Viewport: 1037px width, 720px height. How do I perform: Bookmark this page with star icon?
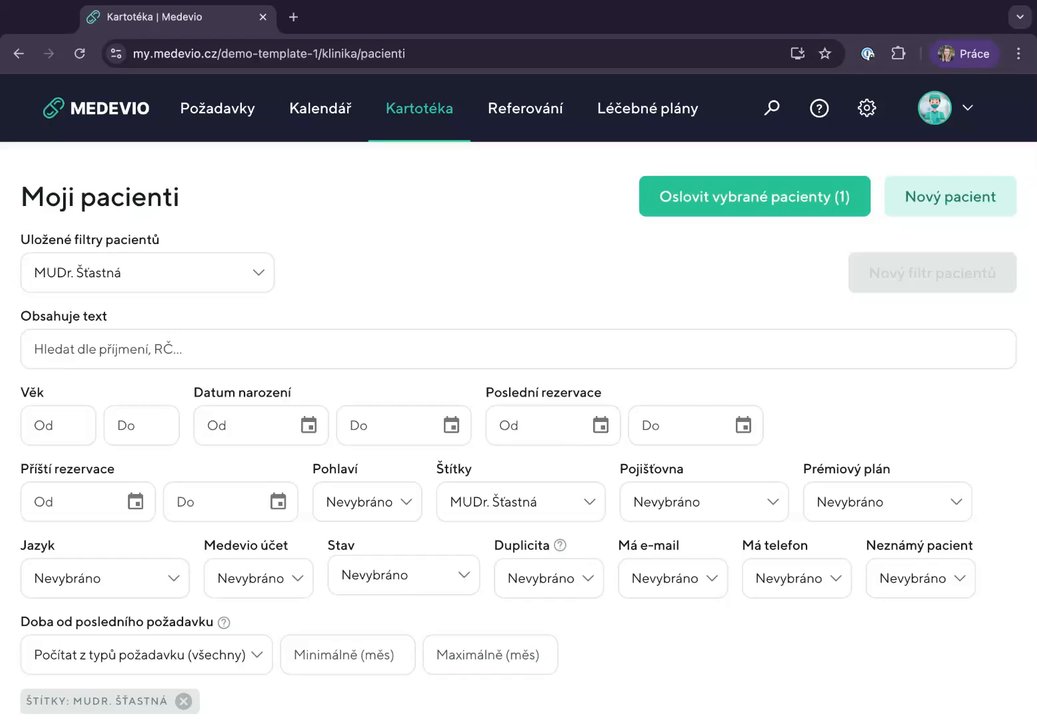click(825, 54)
